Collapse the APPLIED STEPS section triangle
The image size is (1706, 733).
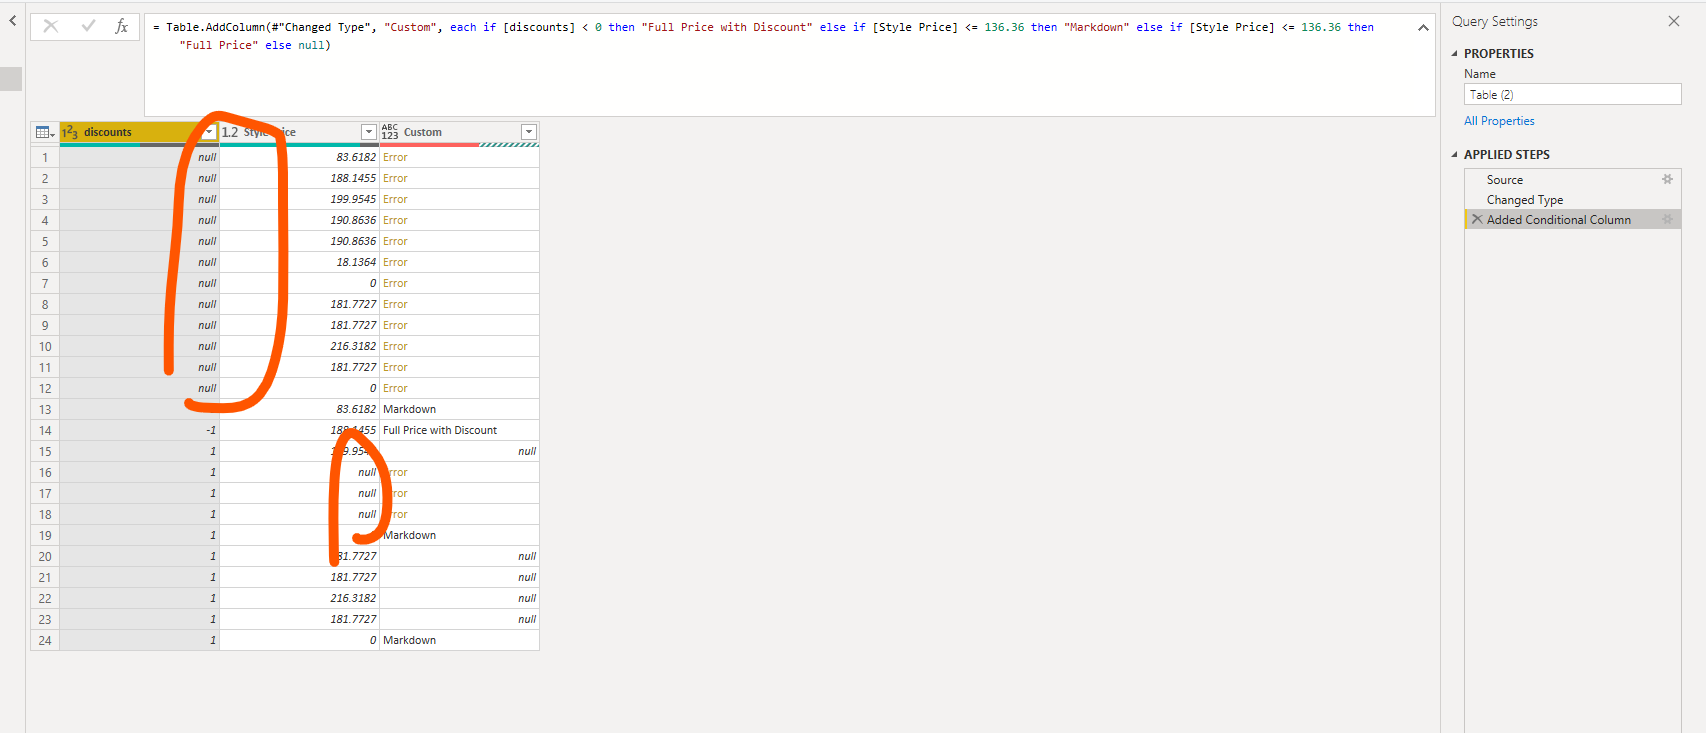1455,155
